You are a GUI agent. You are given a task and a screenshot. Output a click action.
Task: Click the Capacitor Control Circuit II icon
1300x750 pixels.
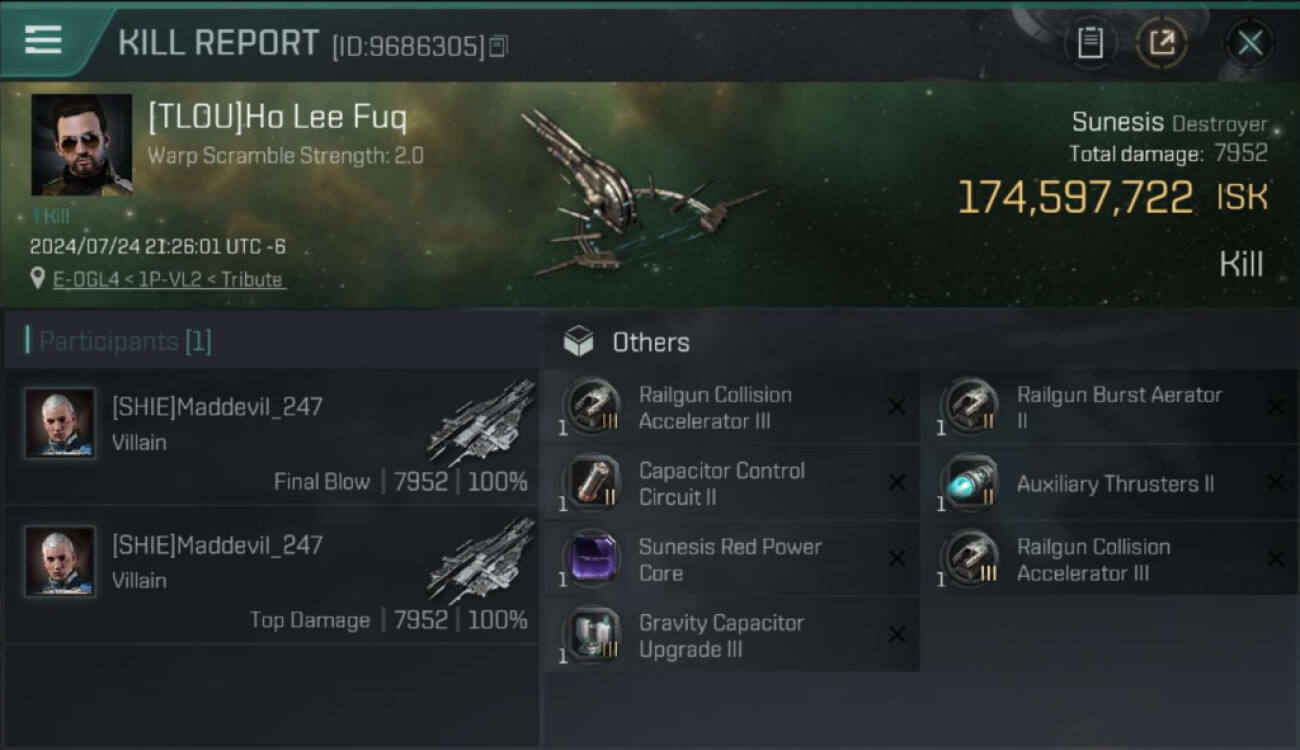[x=592, y=483]
